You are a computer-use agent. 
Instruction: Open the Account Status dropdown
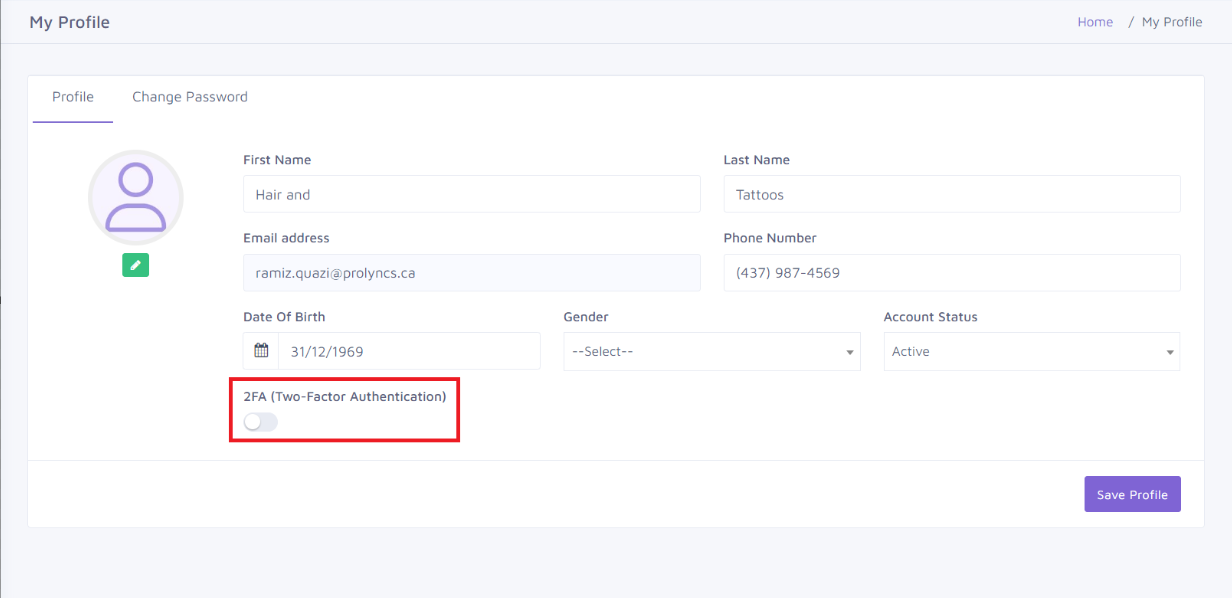pyautogui.click(x=1032, y=352)
